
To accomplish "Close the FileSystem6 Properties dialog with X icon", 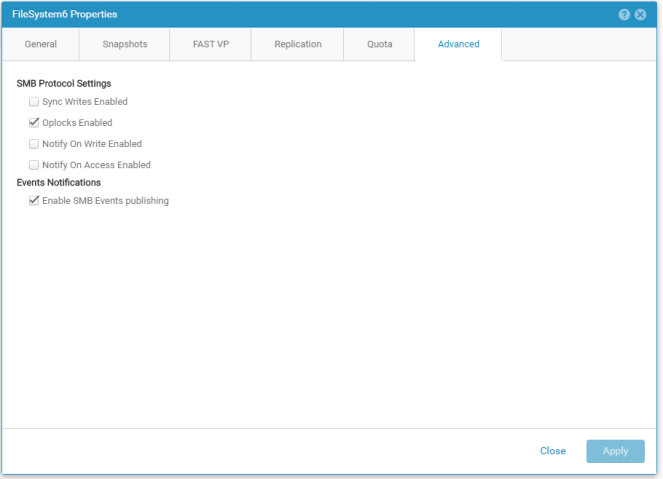I will (641, 14).
